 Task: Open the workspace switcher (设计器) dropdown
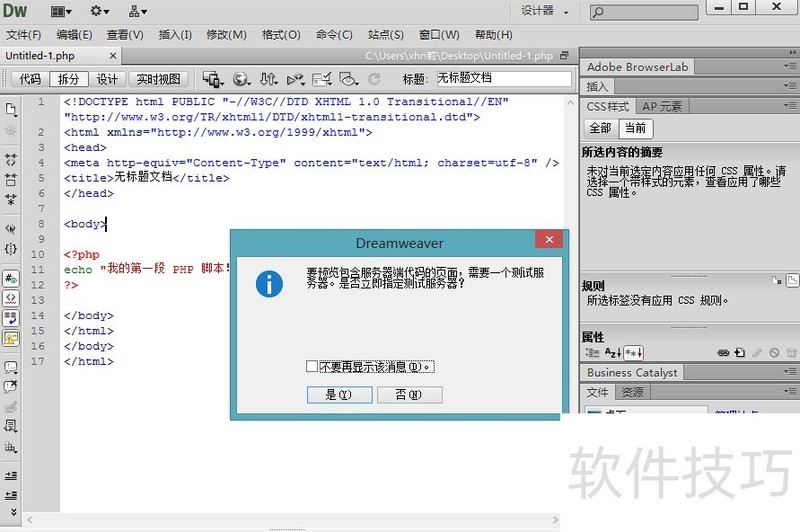(x=545, y=11)
